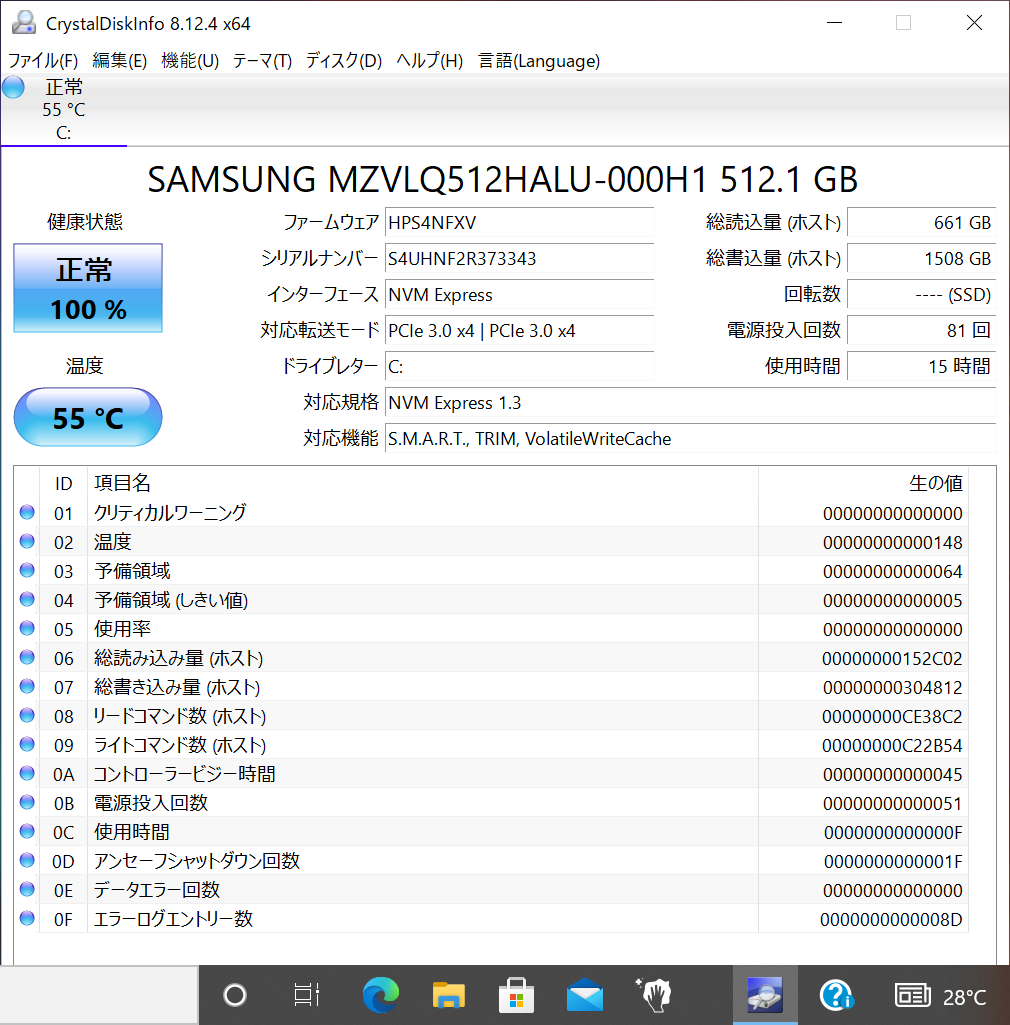Click the drive letter field C:

[520, 366]
